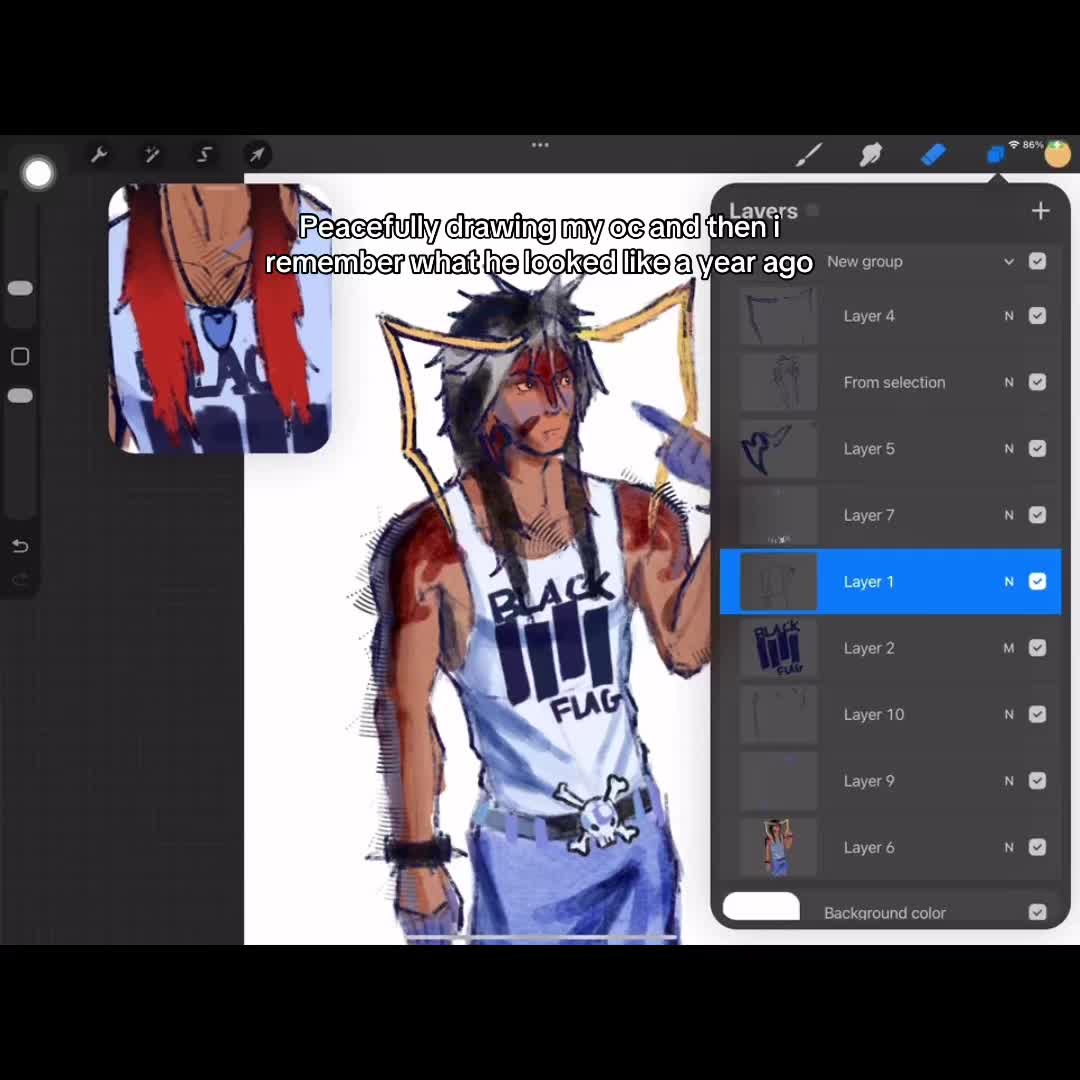The height and width of the screenshot is (1080, 1080).
Task: Tap the redo arrow in sidebar
Action: [20, 579]
